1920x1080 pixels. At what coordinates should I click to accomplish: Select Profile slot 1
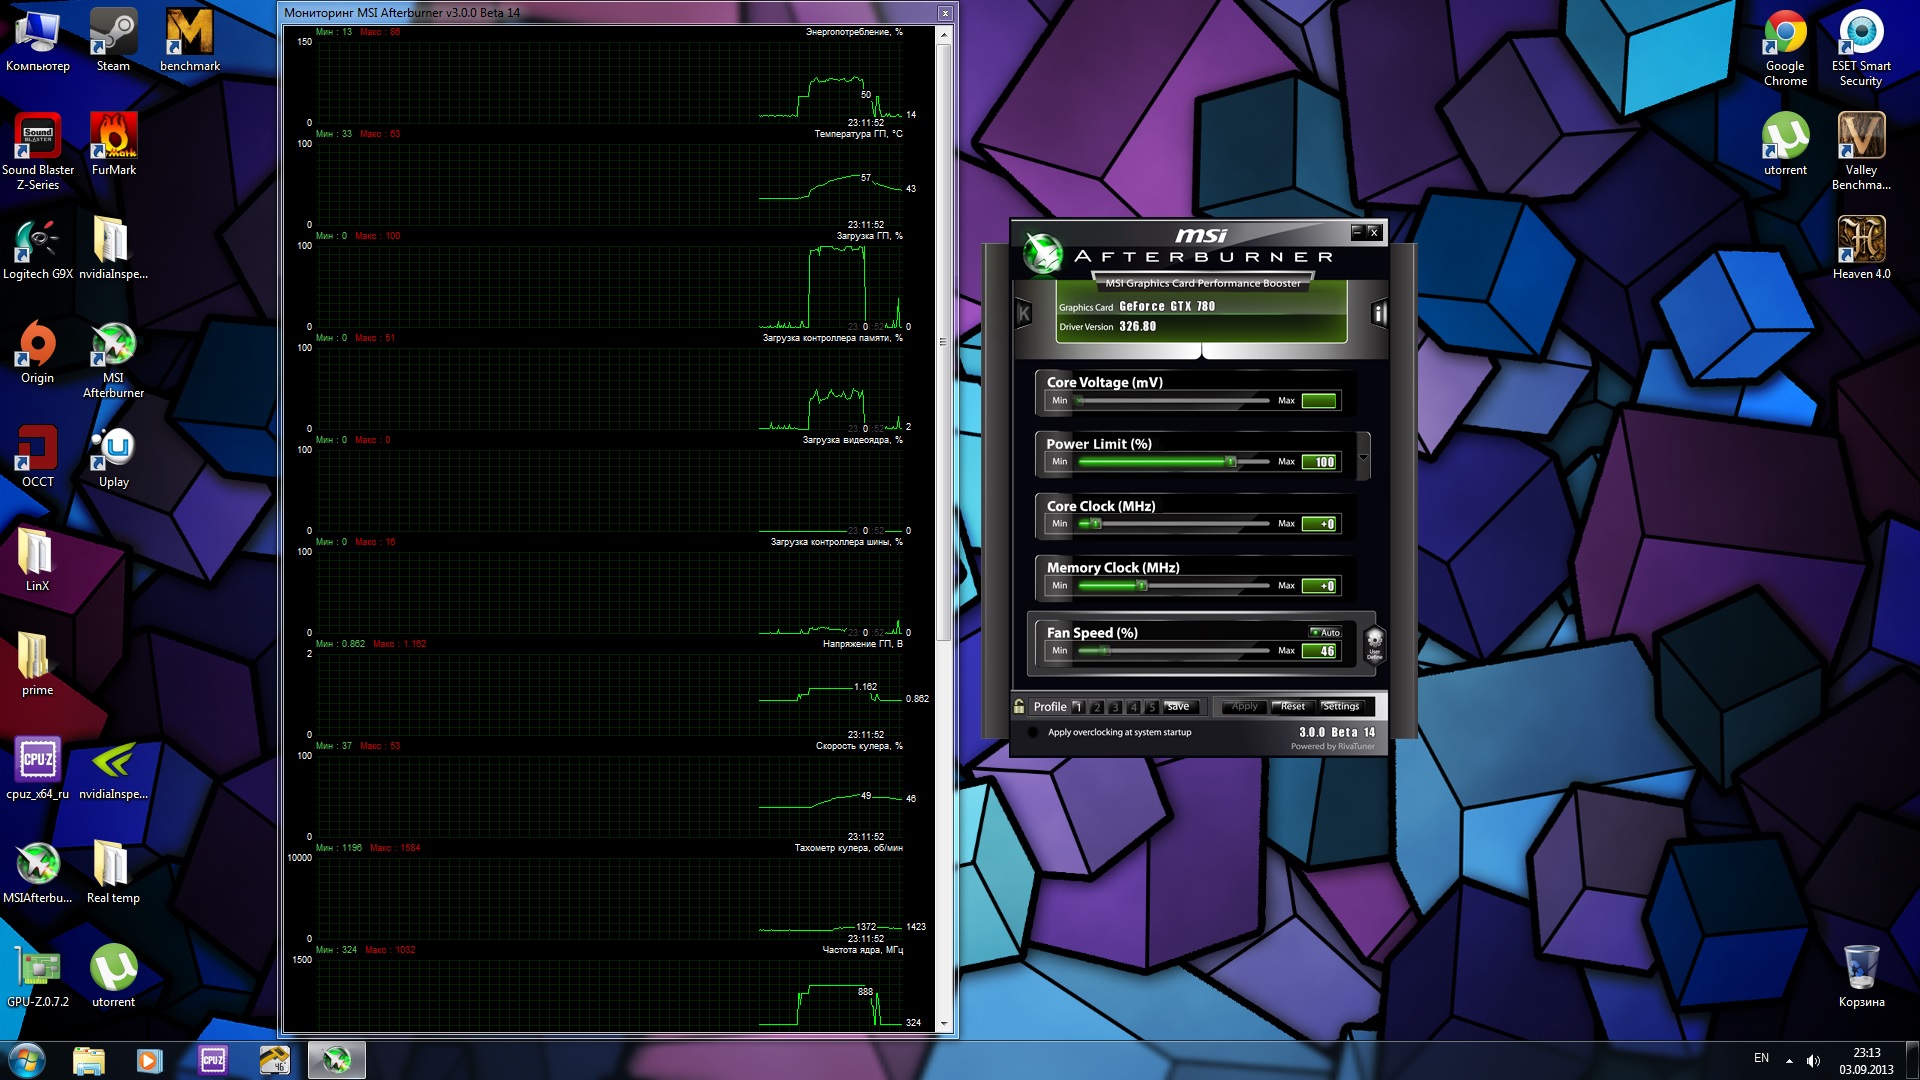pos(1078,707)
